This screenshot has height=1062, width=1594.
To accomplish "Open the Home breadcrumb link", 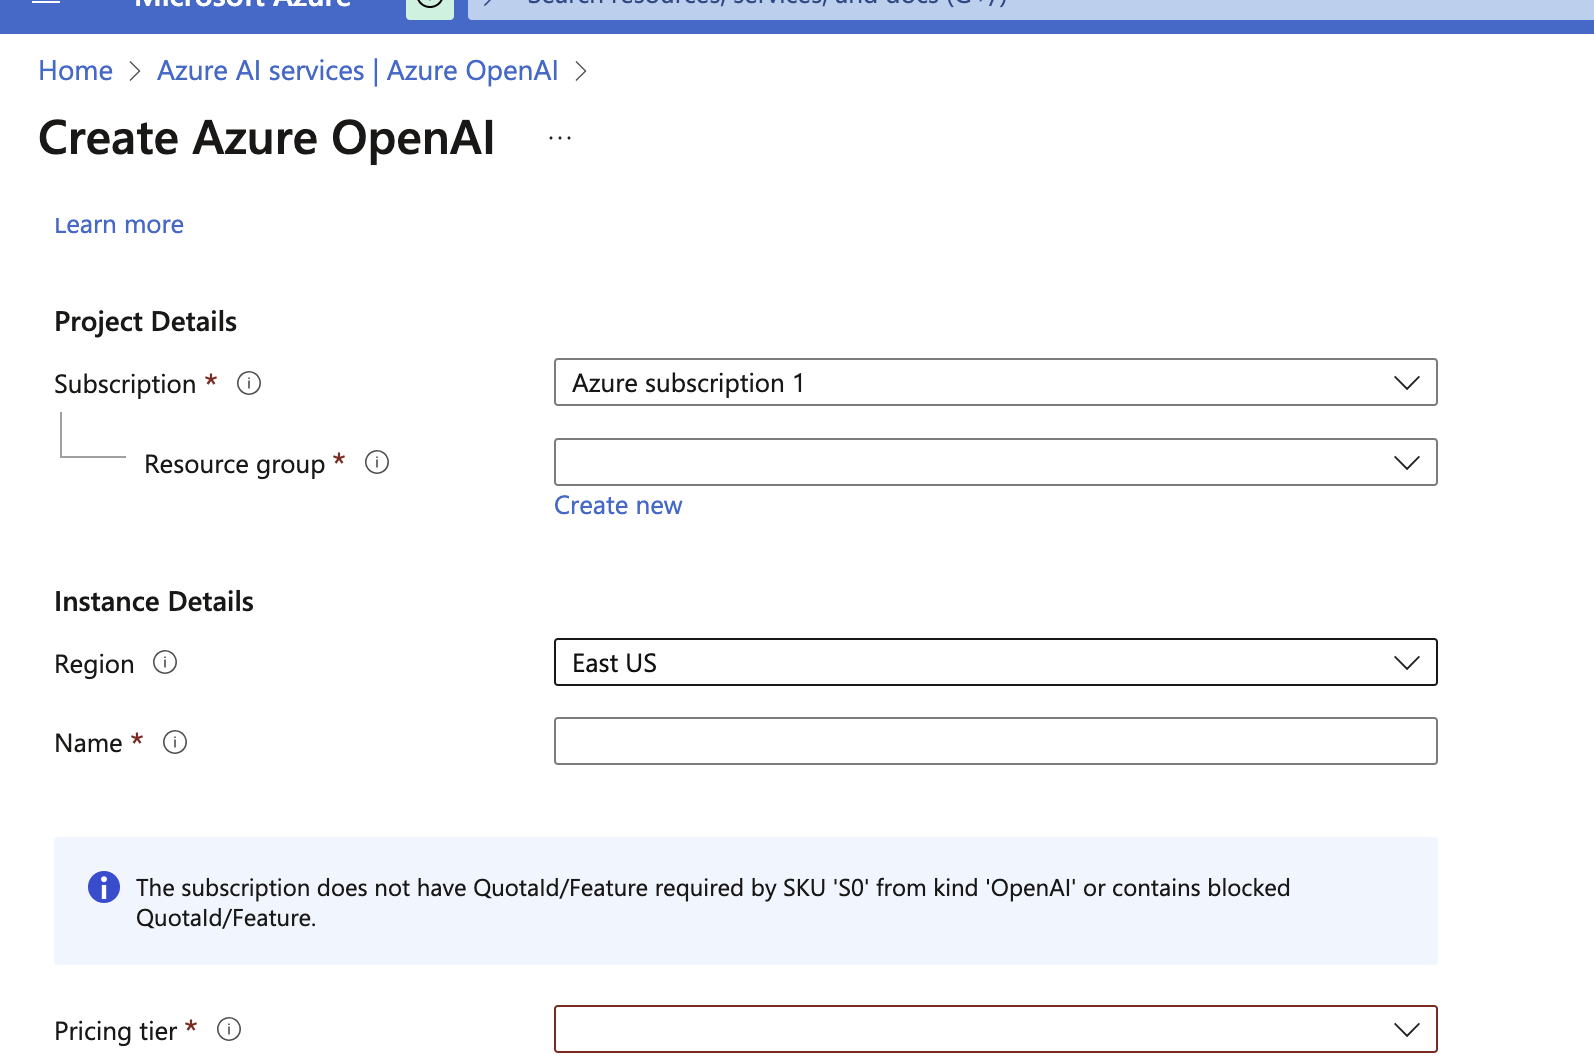I will pyautogui.click(x=75, y=71).
